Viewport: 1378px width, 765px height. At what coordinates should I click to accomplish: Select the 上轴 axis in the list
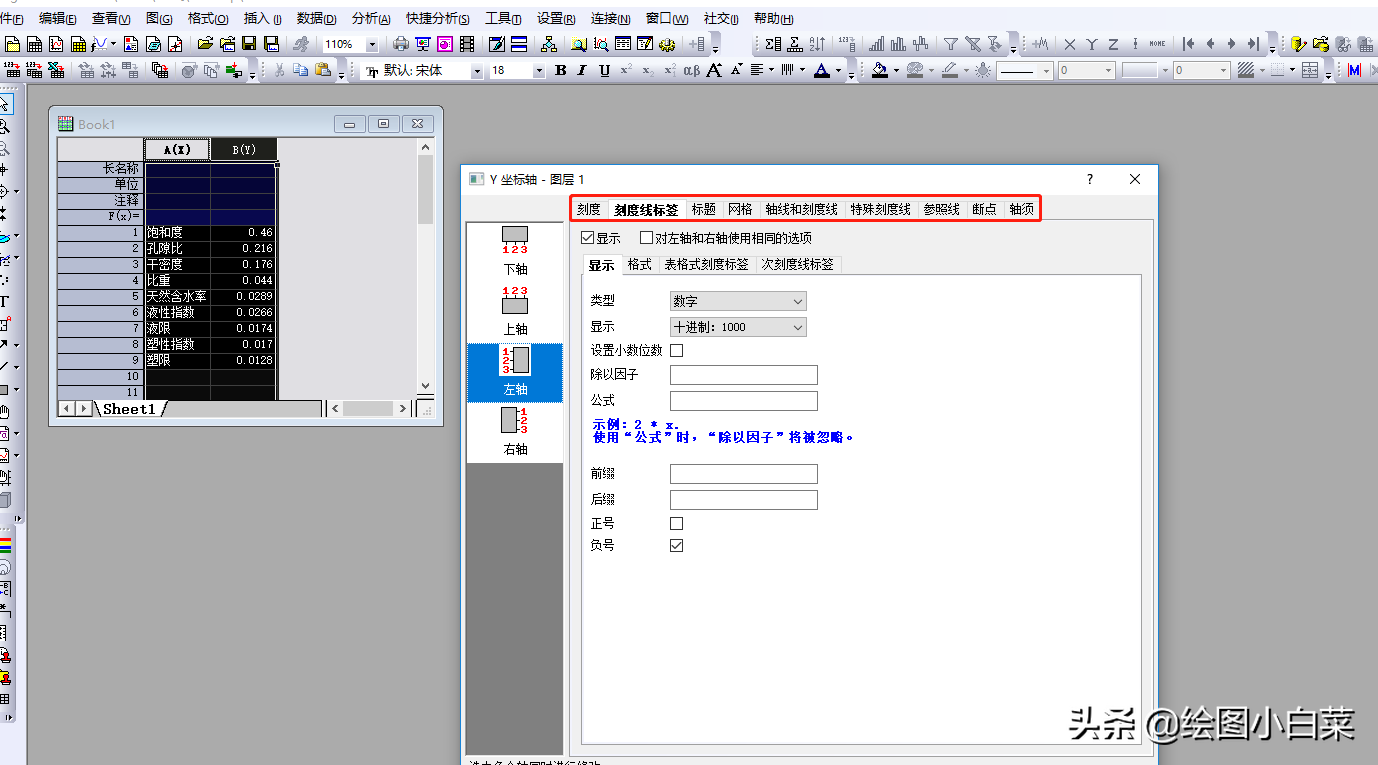(x=515, y=311)
